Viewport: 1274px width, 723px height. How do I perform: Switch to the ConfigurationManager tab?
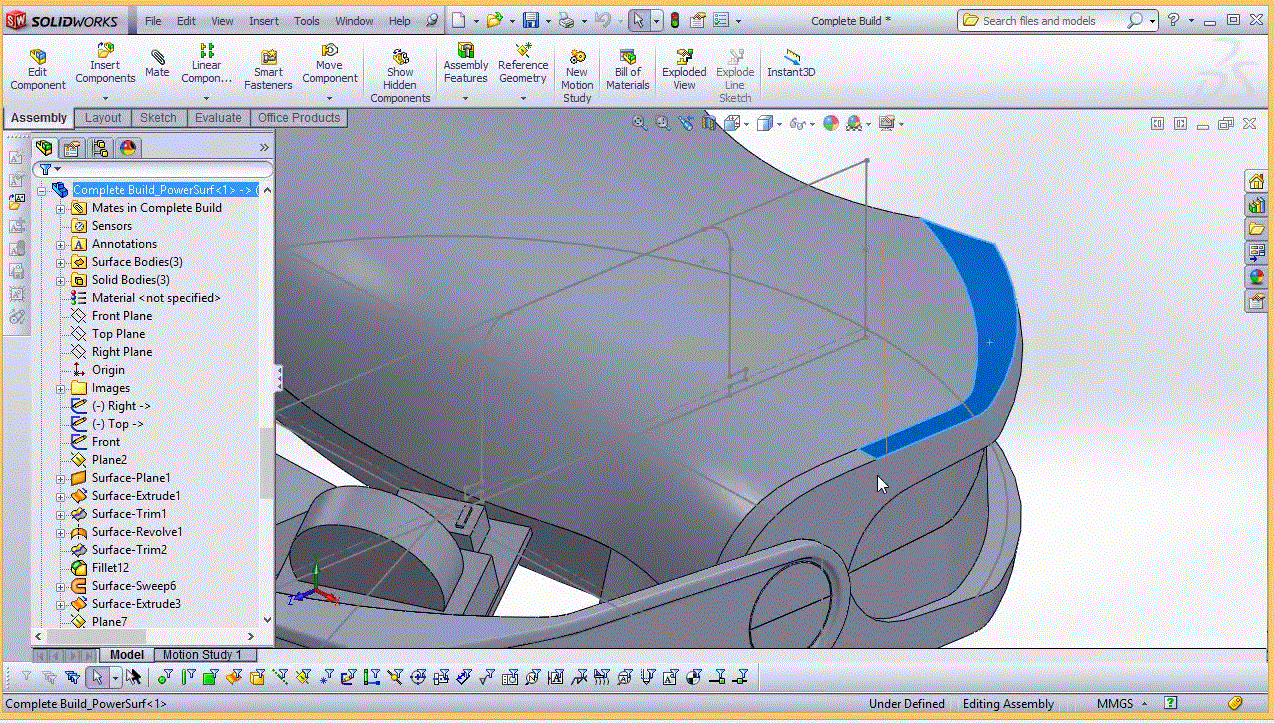[100, 148]
